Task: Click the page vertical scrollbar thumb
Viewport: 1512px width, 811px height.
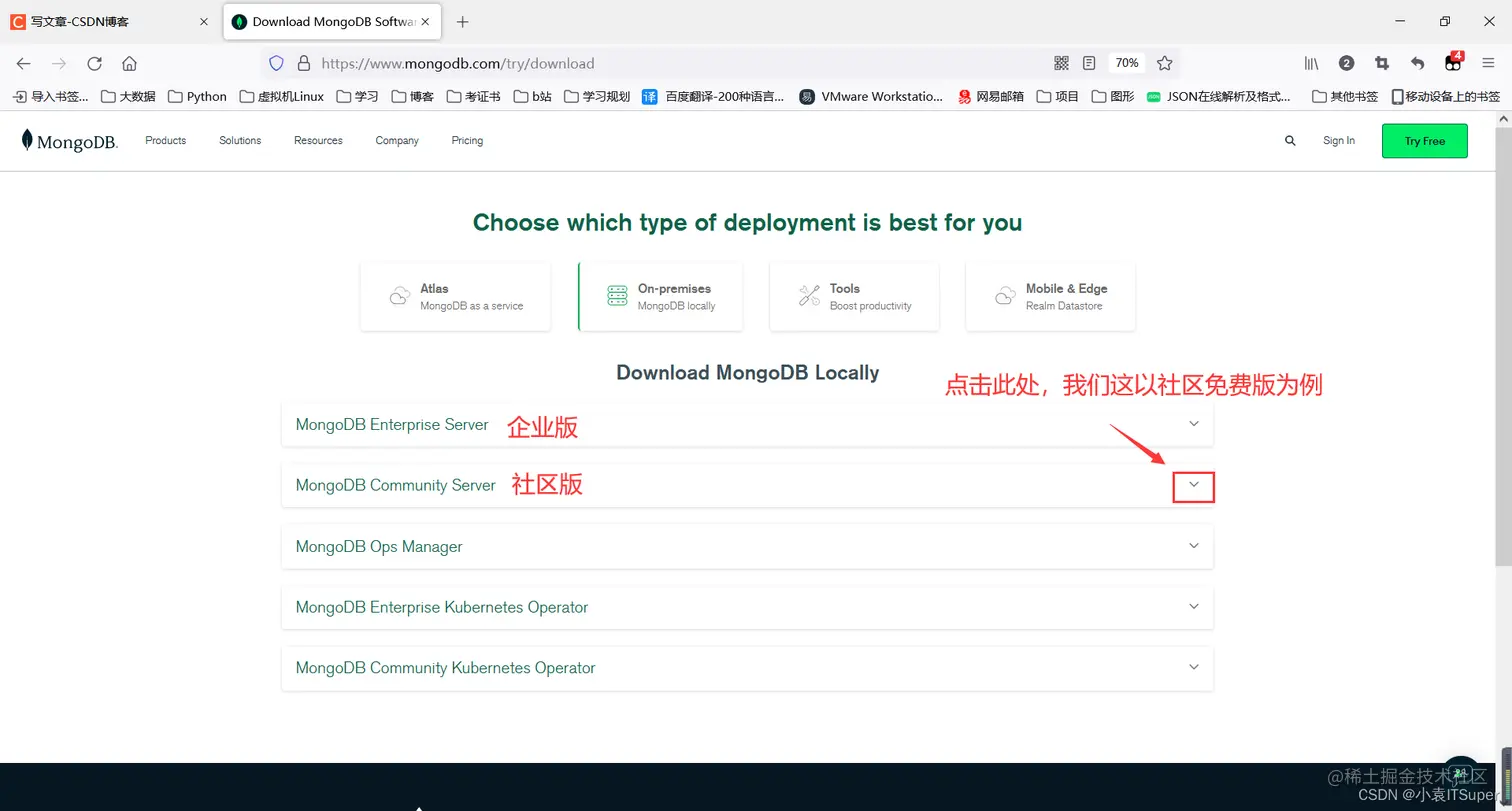Action: coord(1503,345)
